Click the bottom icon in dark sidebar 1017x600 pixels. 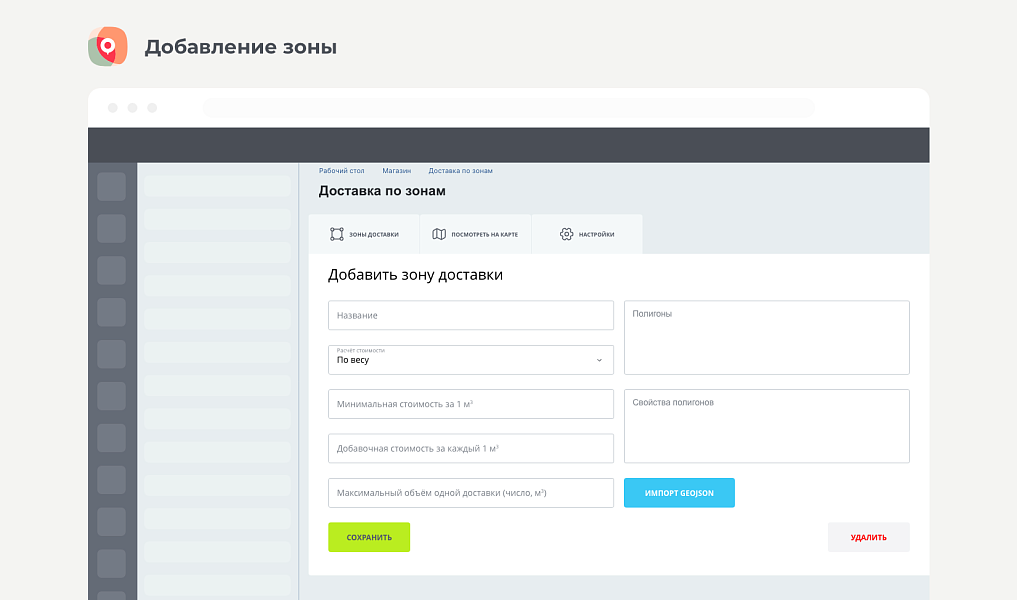pos(110,563)
